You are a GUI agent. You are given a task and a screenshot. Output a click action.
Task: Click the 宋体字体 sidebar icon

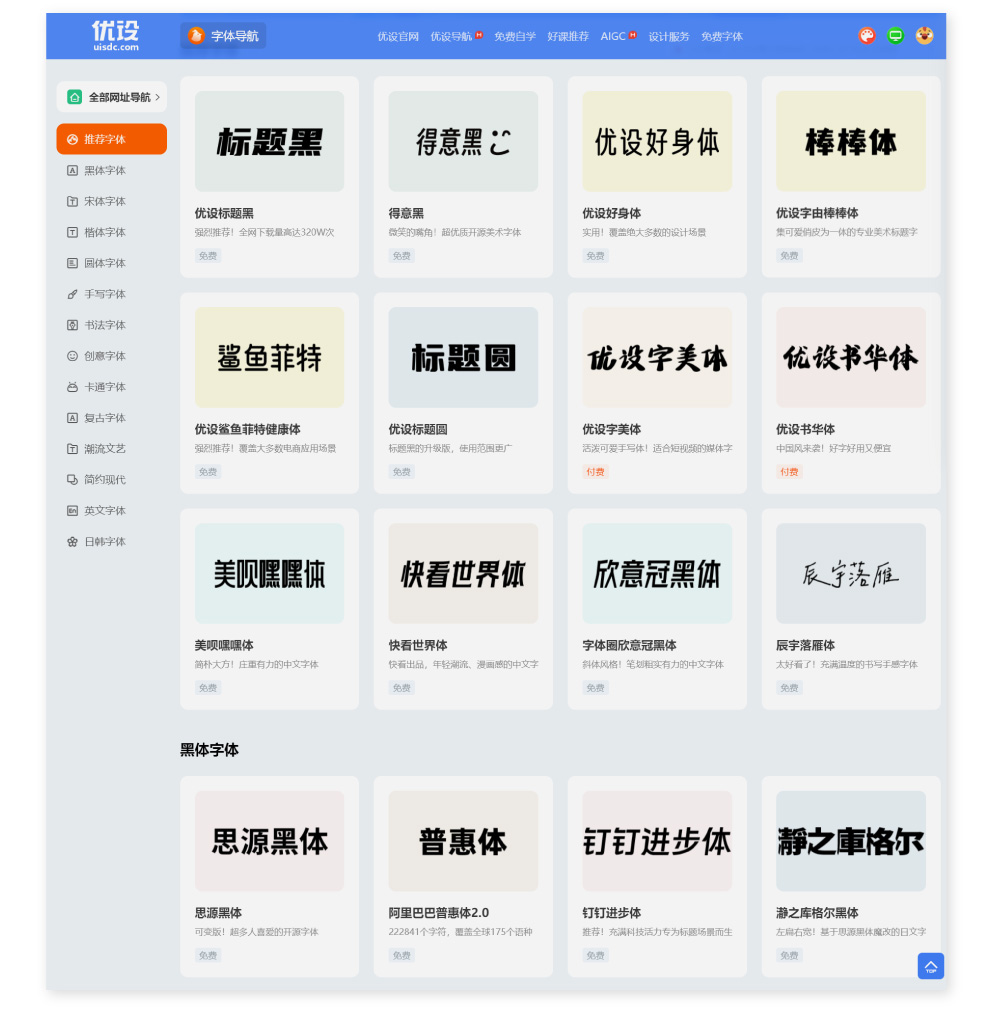point(72,201)
